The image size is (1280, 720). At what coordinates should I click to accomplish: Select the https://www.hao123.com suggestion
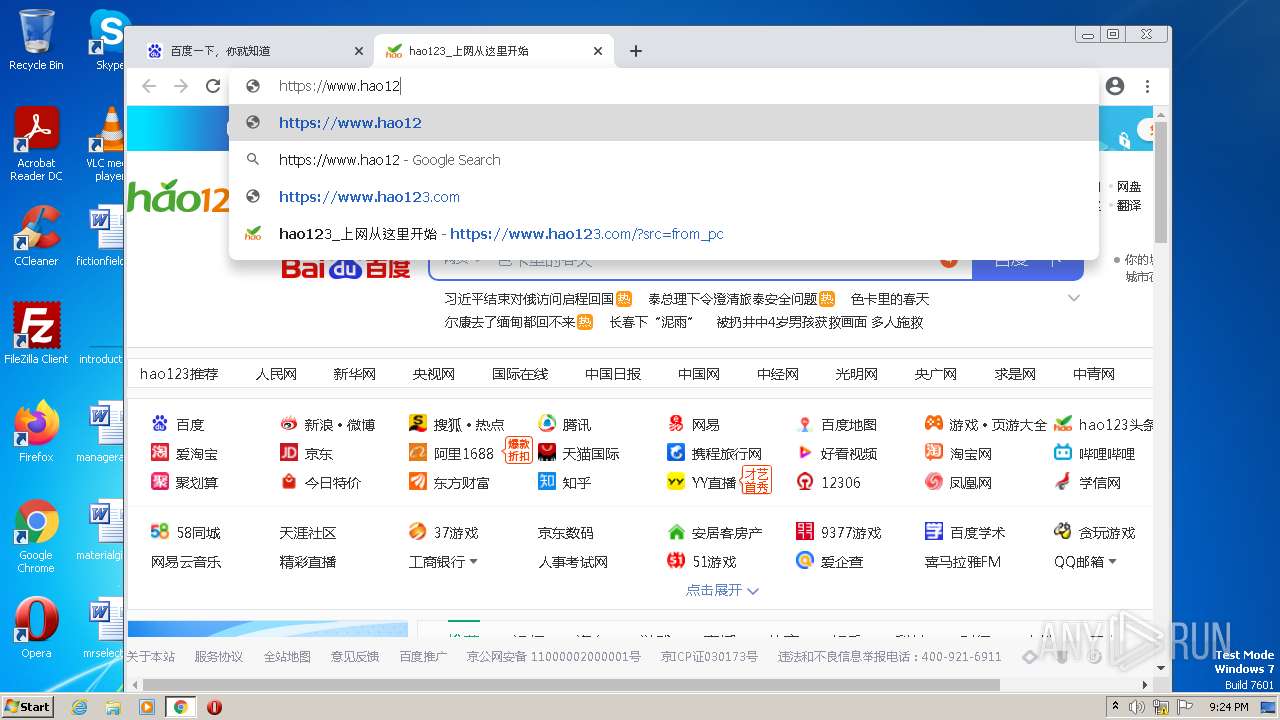(x=664, y=197)
